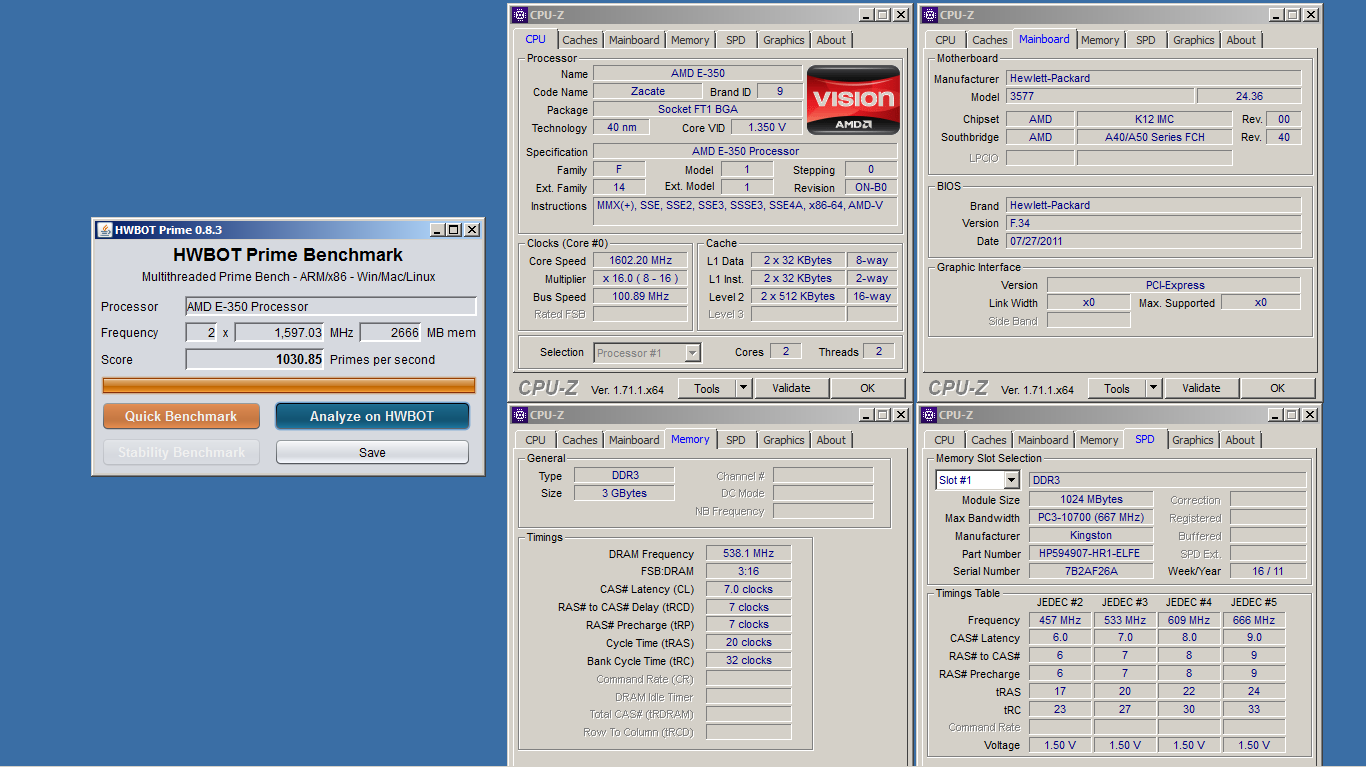Open Mainboard tab in the CPU window

(x=634, y=40)
